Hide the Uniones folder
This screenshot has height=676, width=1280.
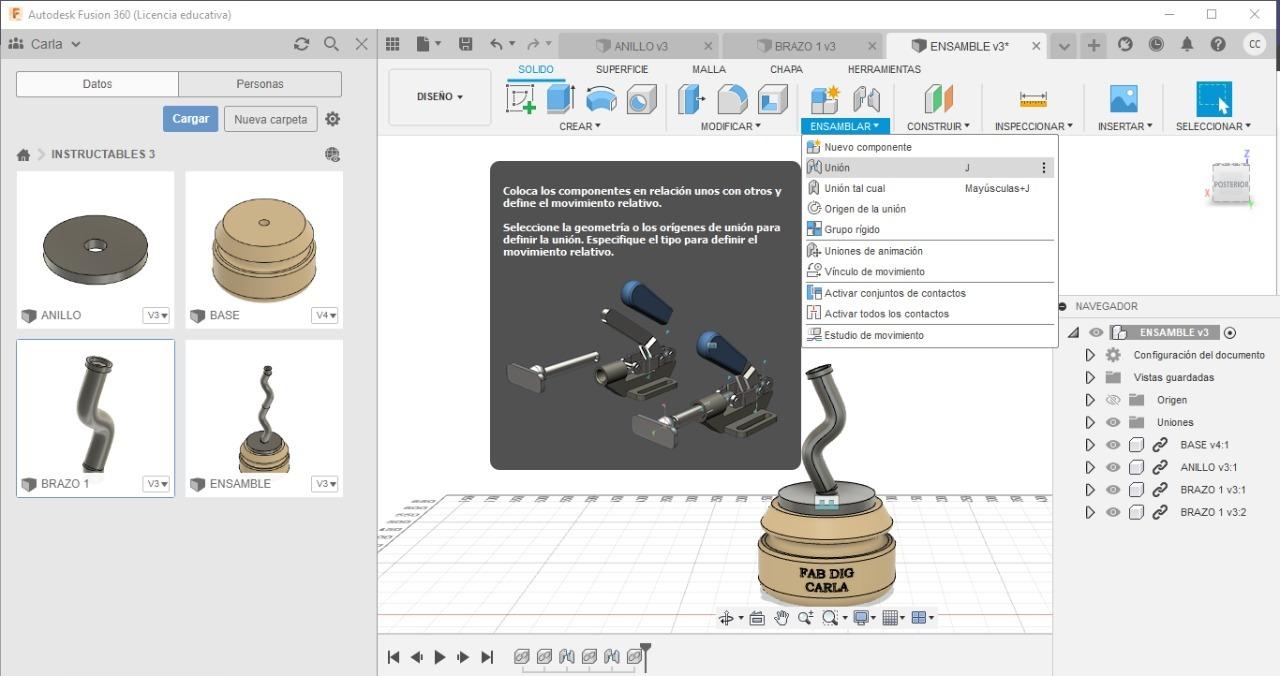[1113, 422]
